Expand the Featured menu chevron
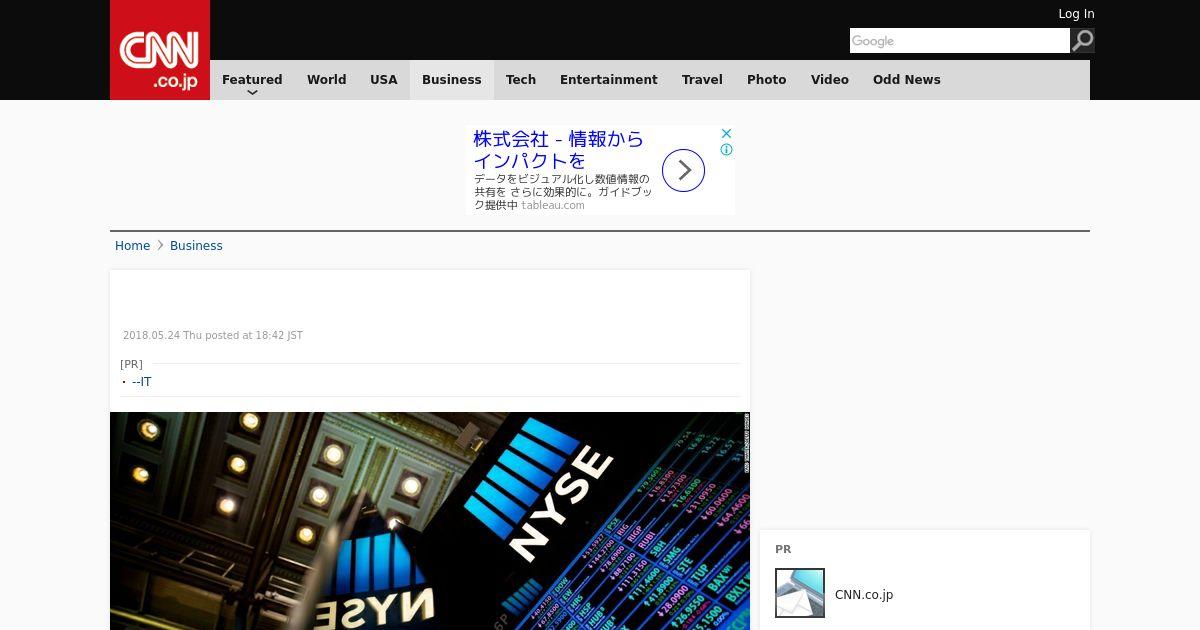This screenshot has height=630, width=1200. [x=252, y=93]
